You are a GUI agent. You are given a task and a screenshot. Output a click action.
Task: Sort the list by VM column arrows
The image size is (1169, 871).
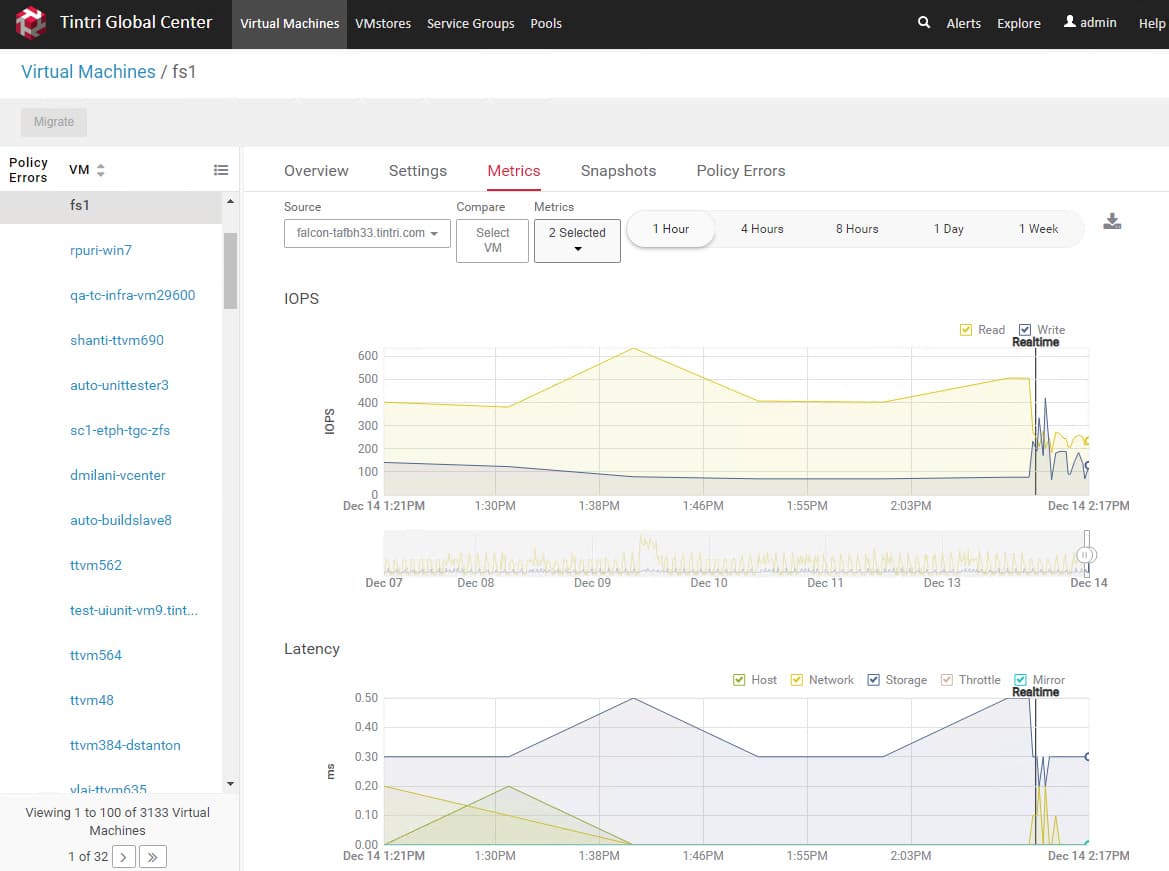click(x=101, y=170)
